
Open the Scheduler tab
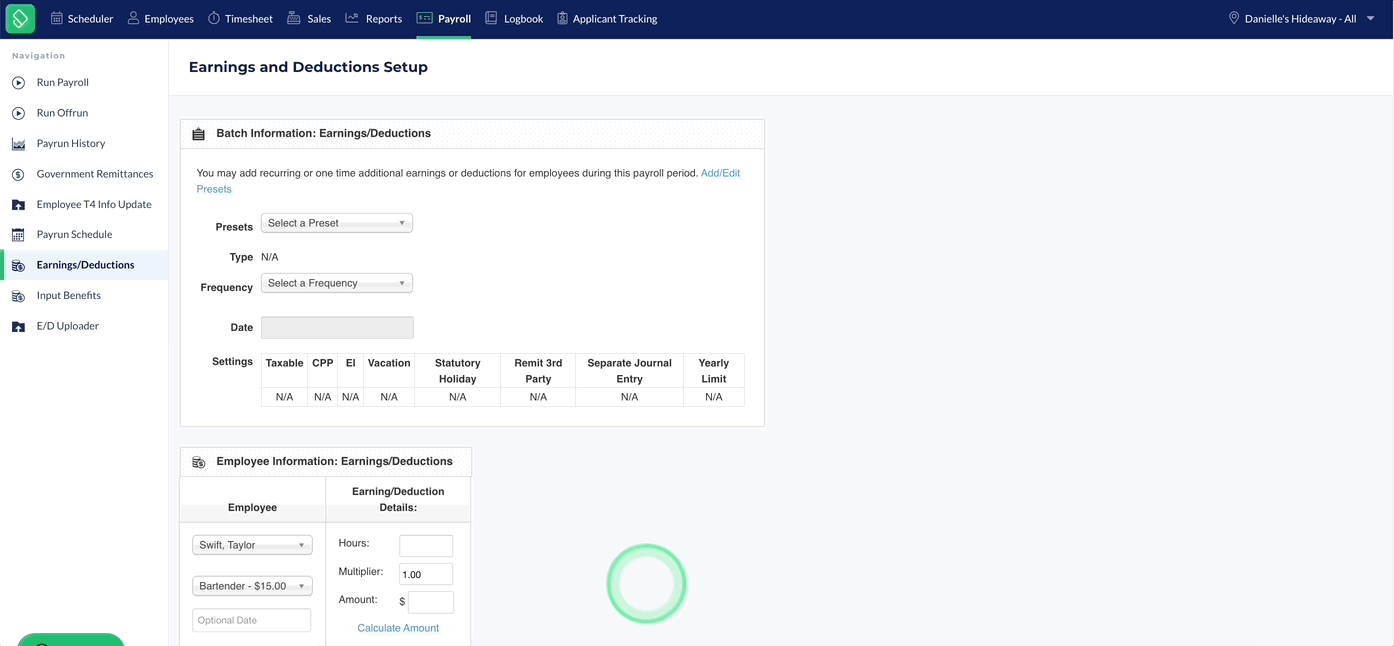[82, 19]
